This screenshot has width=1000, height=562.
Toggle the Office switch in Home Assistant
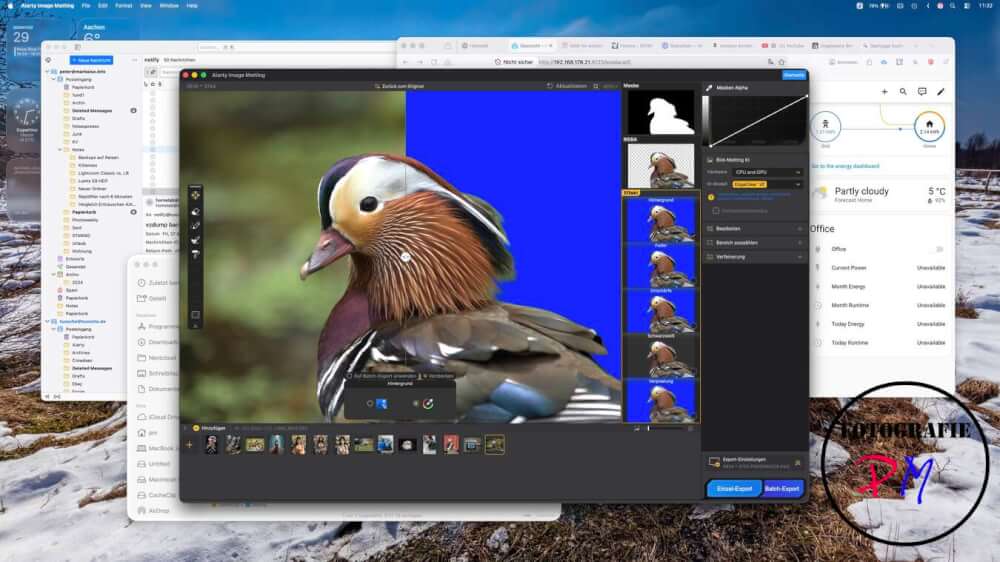(938, 249)
